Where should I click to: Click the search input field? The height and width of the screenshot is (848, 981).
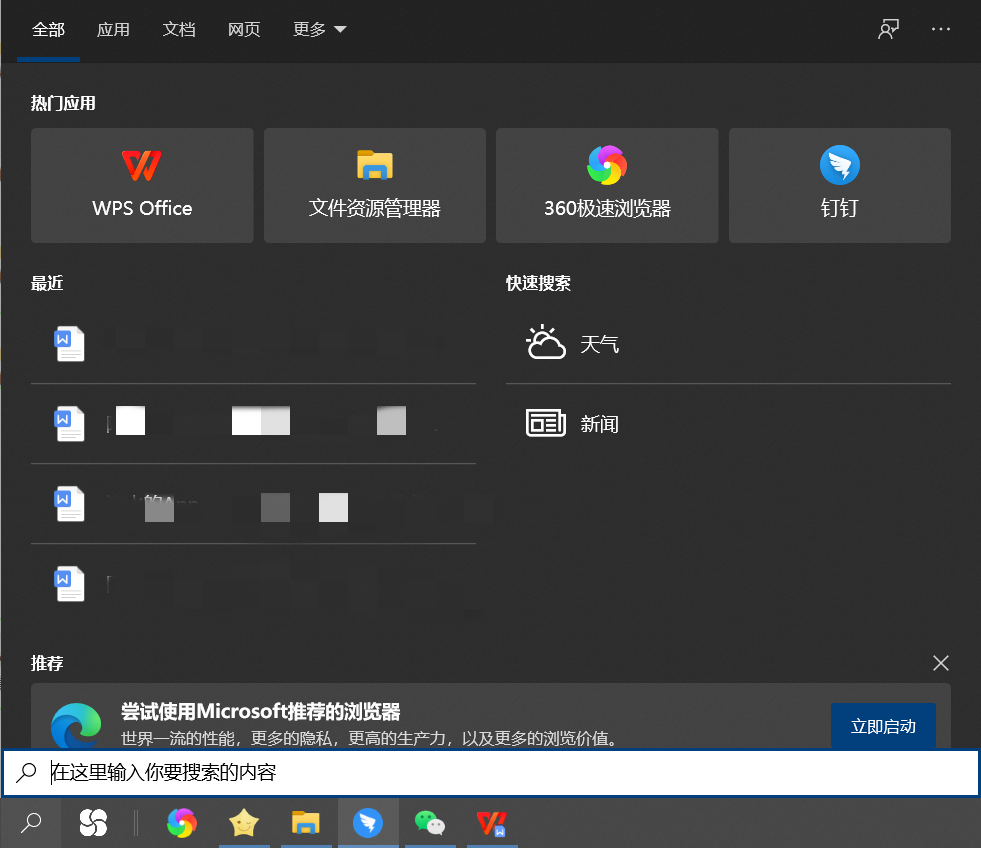(400, 771)
